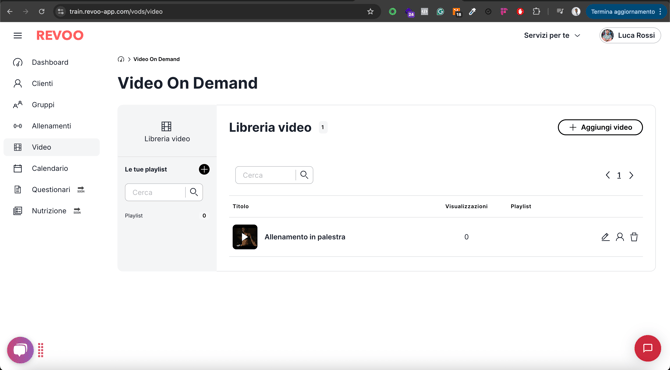Click the Playlist column header
Image resolution: width=670 pixels, height=370 pixels.
(x=521, y=206)
